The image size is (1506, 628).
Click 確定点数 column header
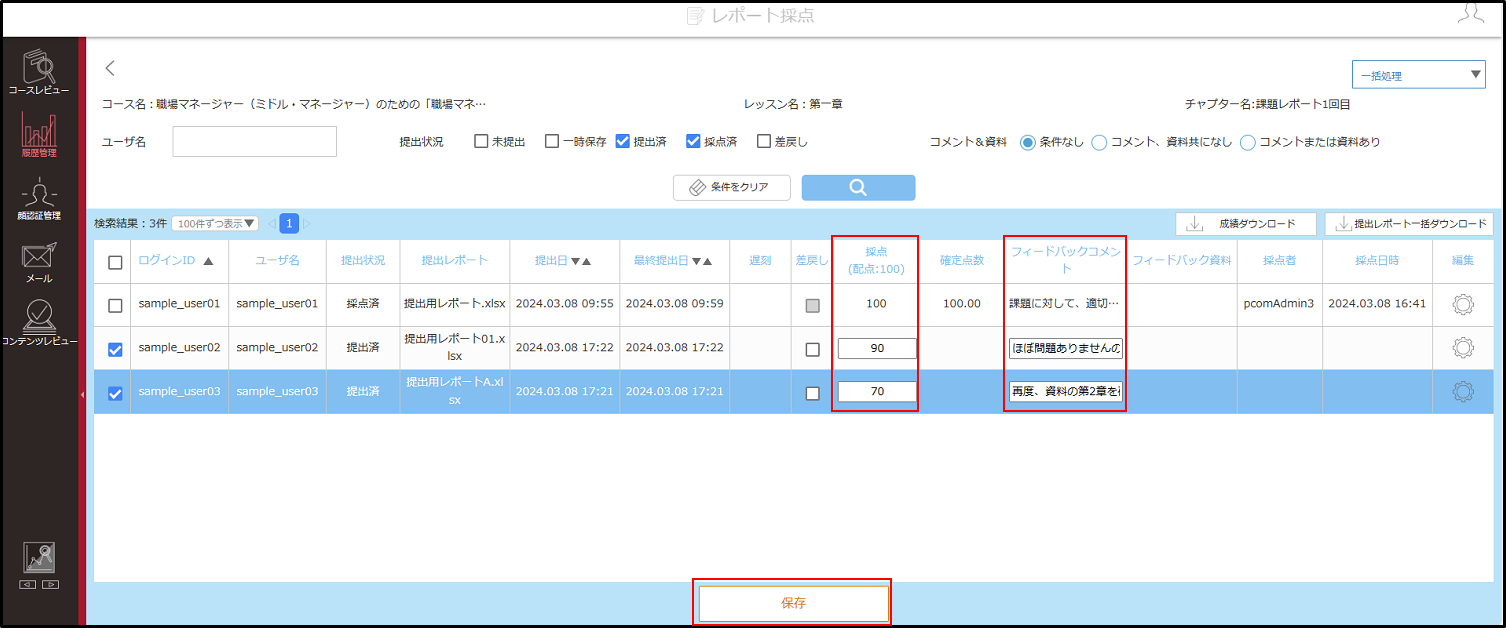pos(962,260)
